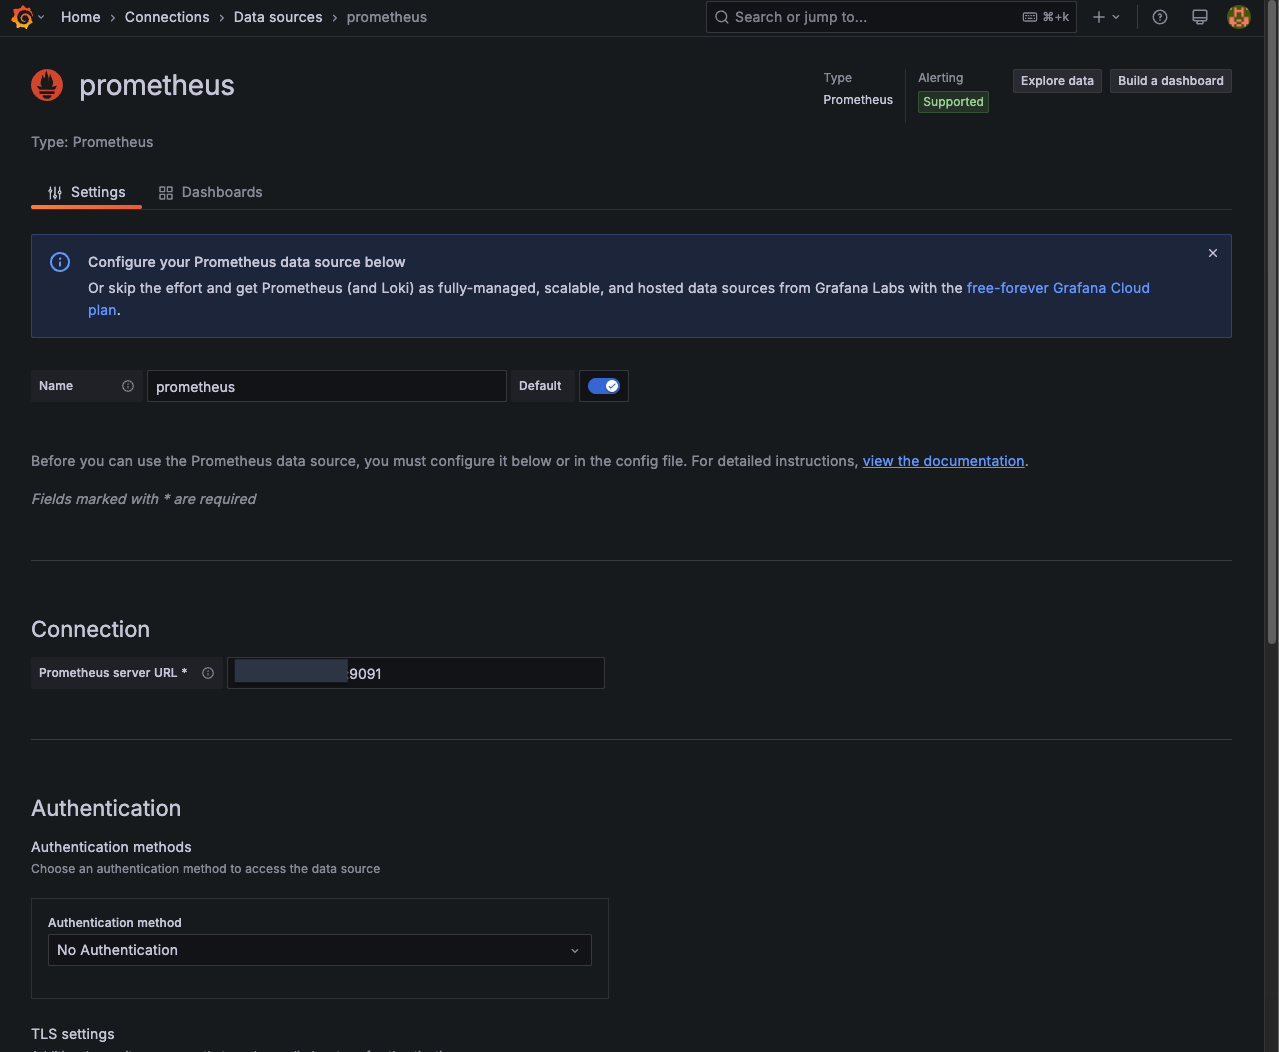Click the Supported alerting badge
The height and width of the screenshot is (1052, 1279).
coord(953,102)
